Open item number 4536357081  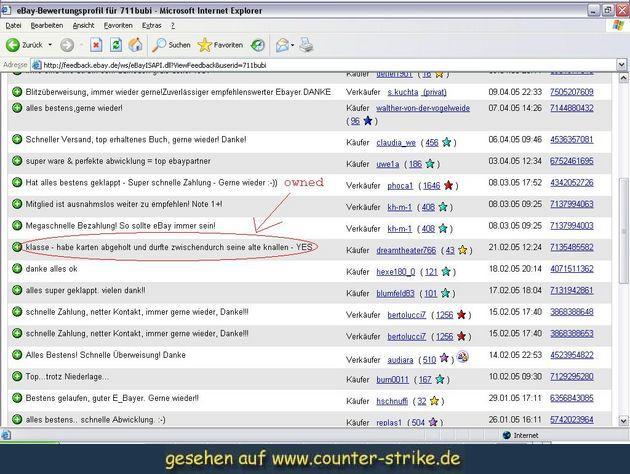571,139
